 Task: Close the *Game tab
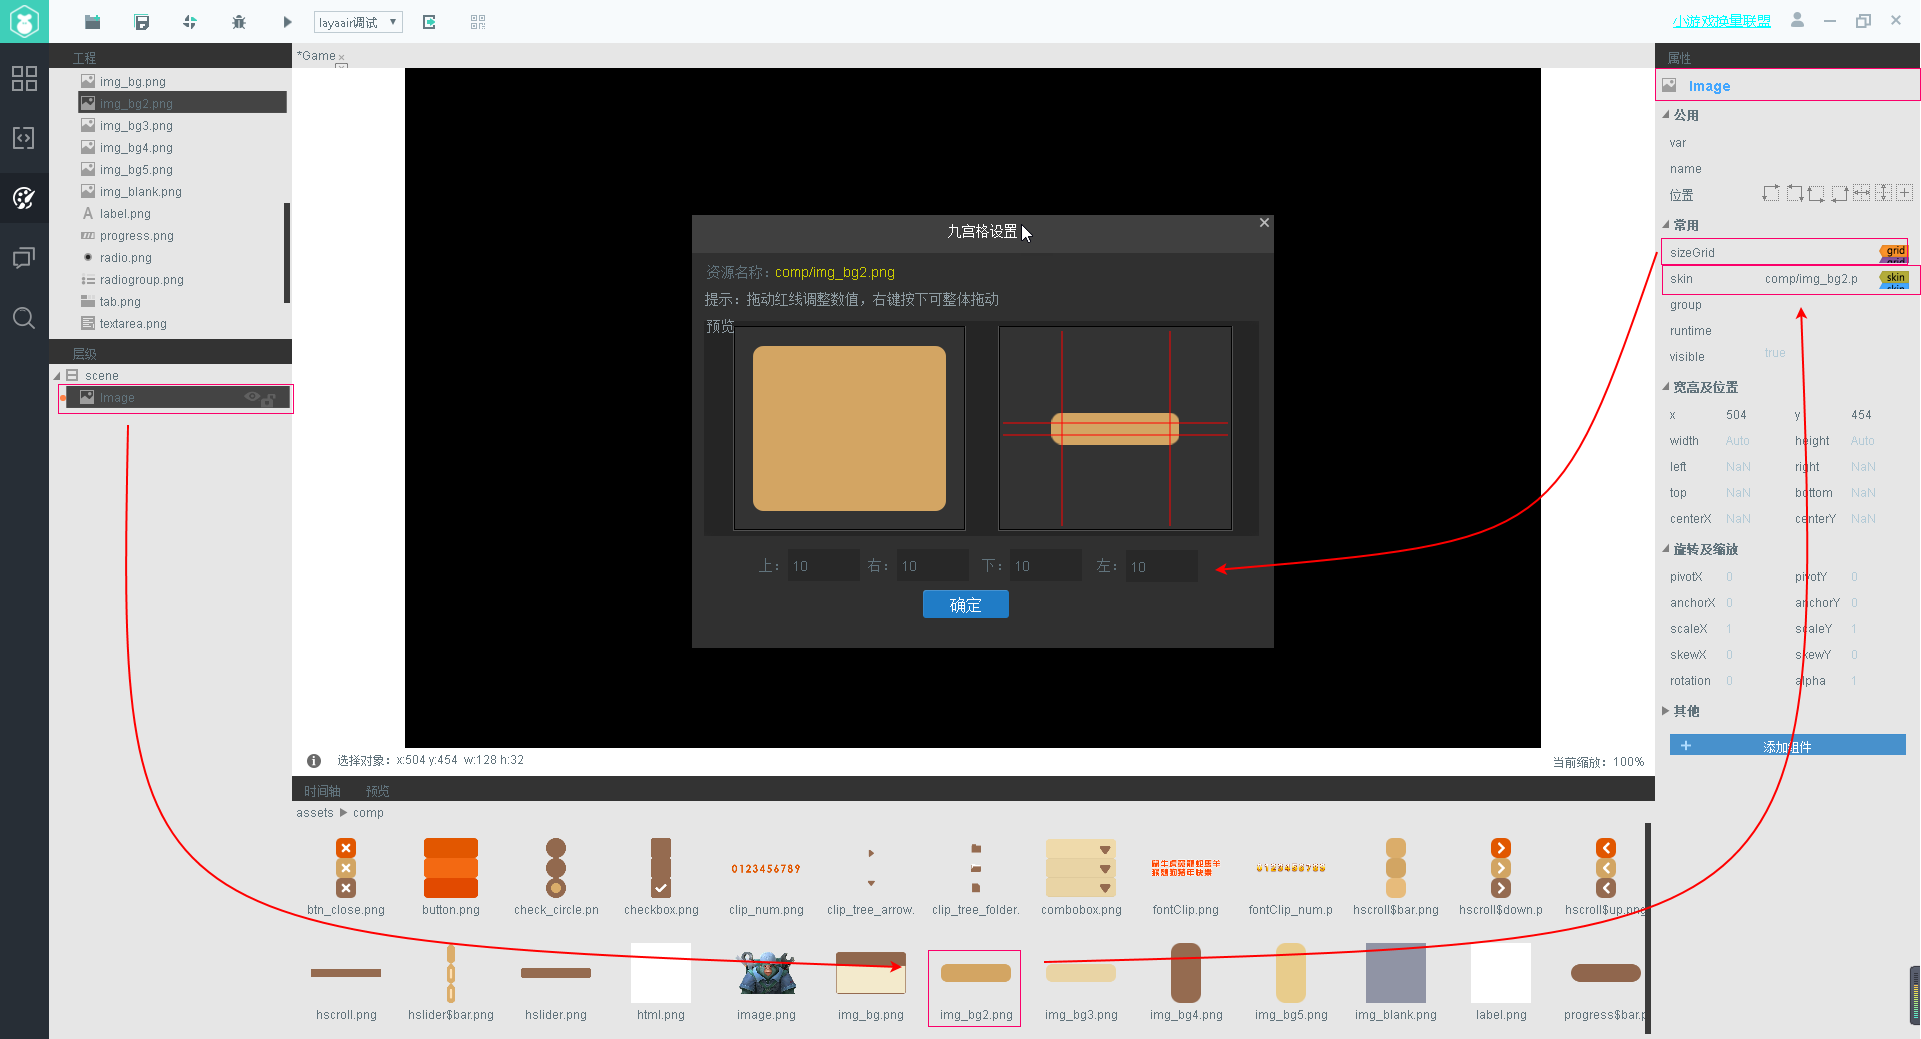click(341, 57)
